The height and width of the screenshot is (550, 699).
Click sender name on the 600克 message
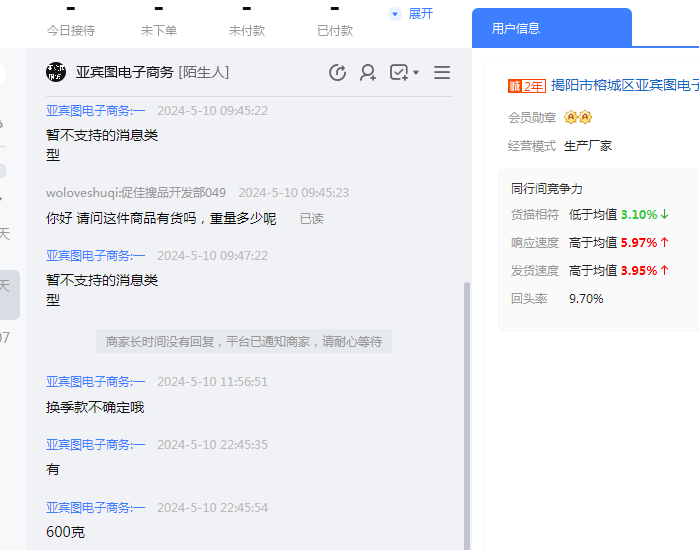point(95,507)
